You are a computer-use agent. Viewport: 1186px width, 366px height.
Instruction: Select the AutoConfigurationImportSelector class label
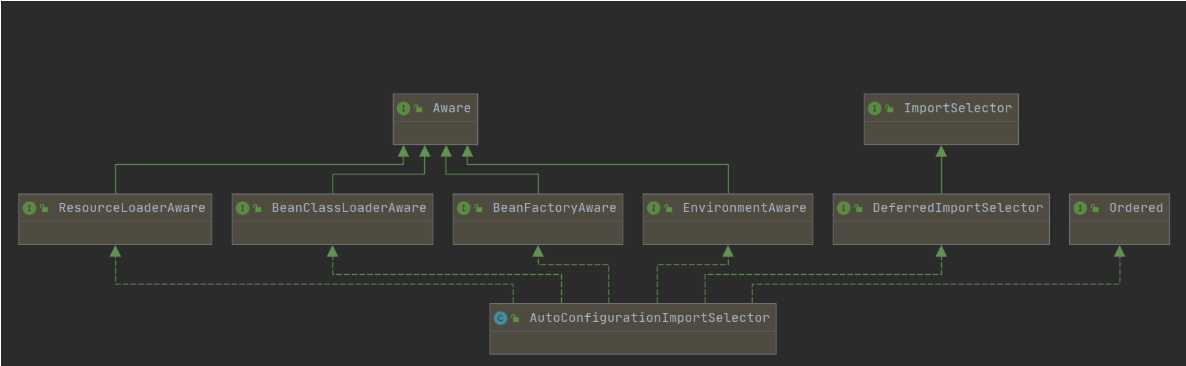pyautogui.click(x=649, y=318)
